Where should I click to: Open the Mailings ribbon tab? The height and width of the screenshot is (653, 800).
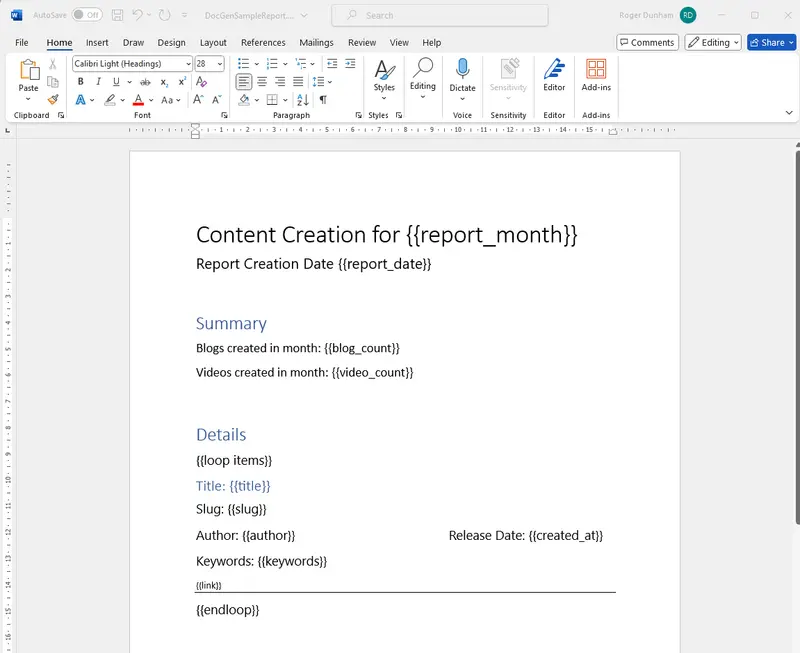[316, 43]
